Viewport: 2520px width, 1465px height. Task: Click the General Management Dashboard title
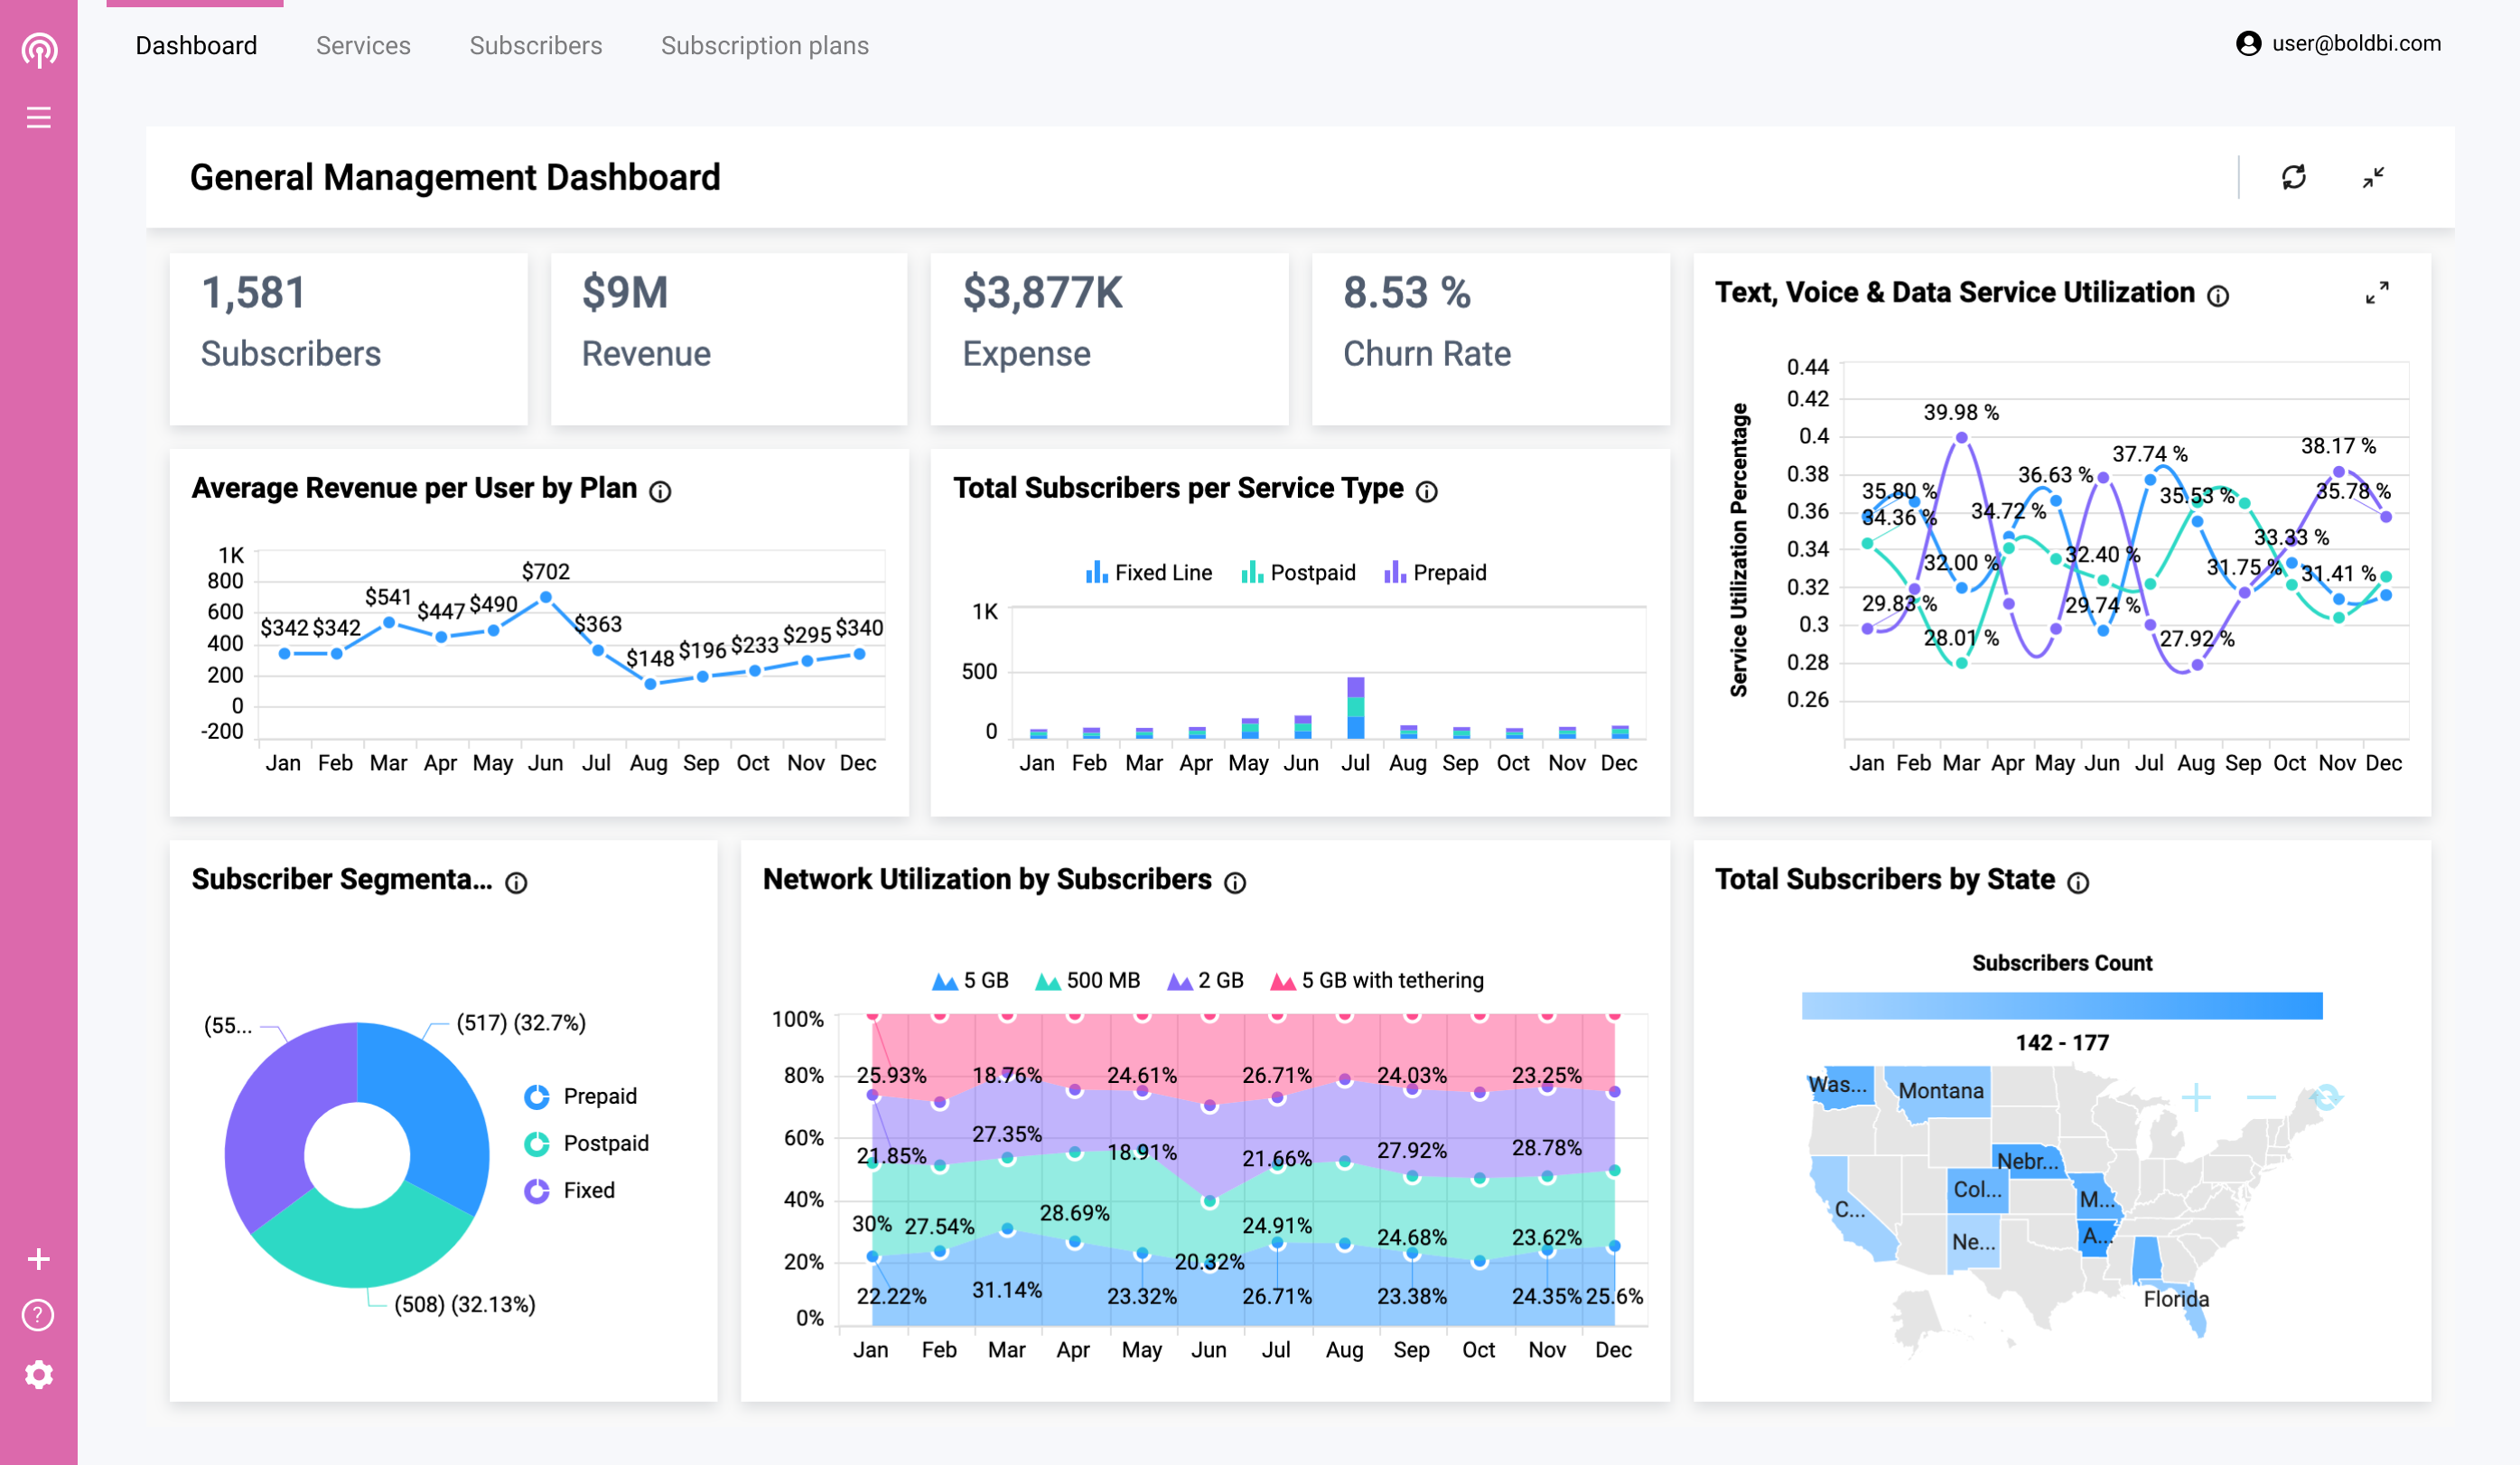pos(455,178)
